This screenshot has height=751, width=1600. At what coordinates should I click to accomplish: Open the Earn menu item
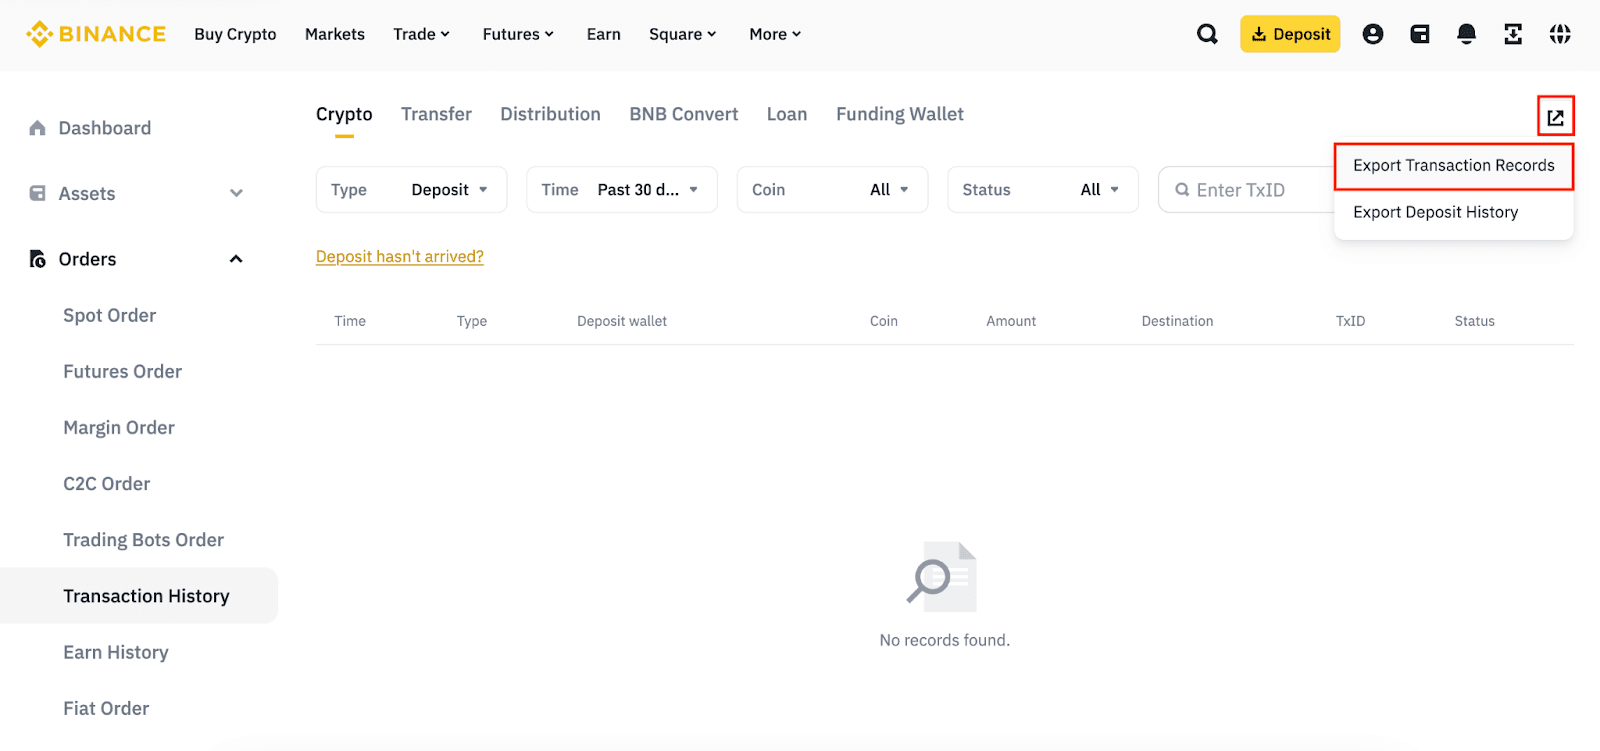coord(604,34)
